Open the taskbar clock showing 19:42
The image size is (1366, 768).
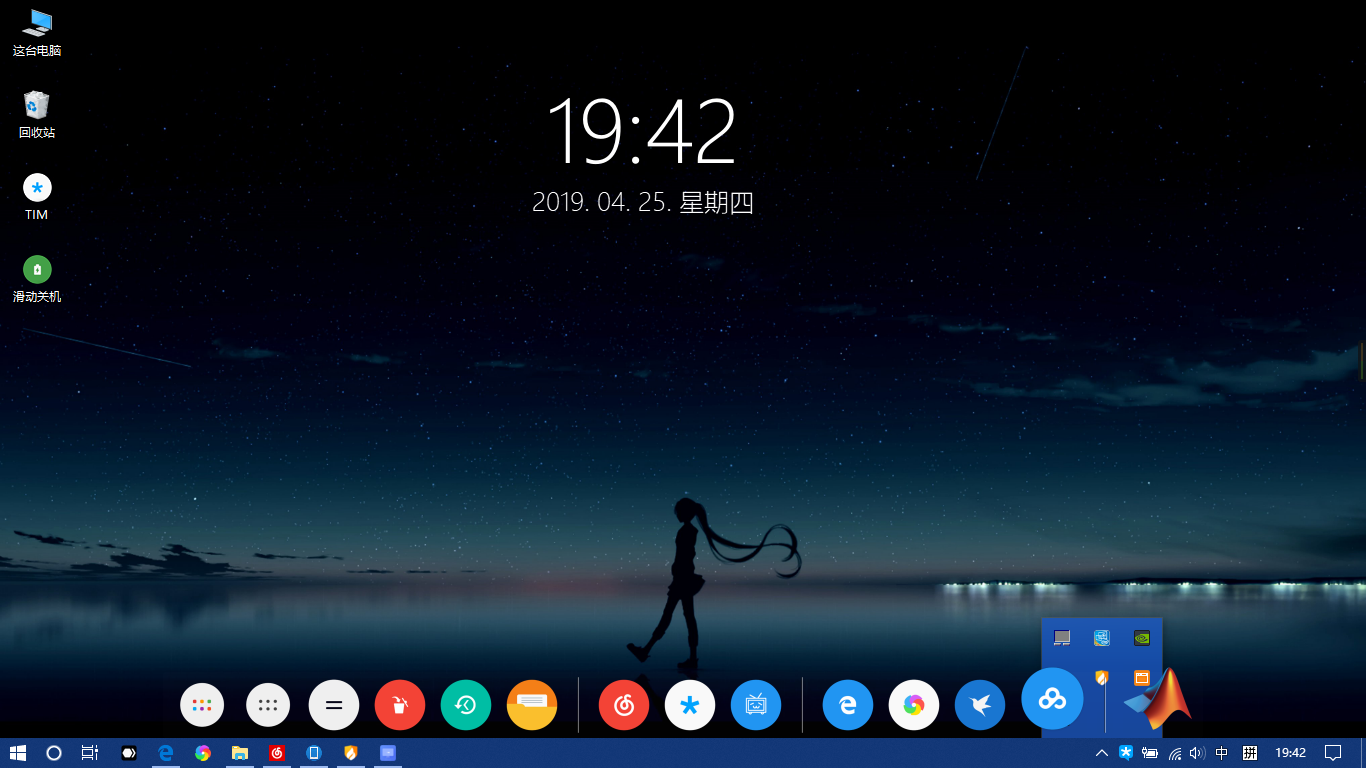point(1291,753)
